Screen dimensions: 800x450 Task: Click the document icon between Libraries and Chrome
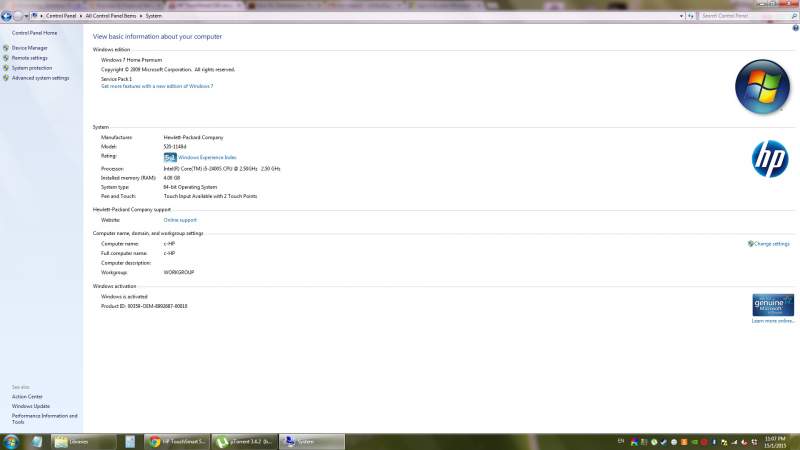130,441
